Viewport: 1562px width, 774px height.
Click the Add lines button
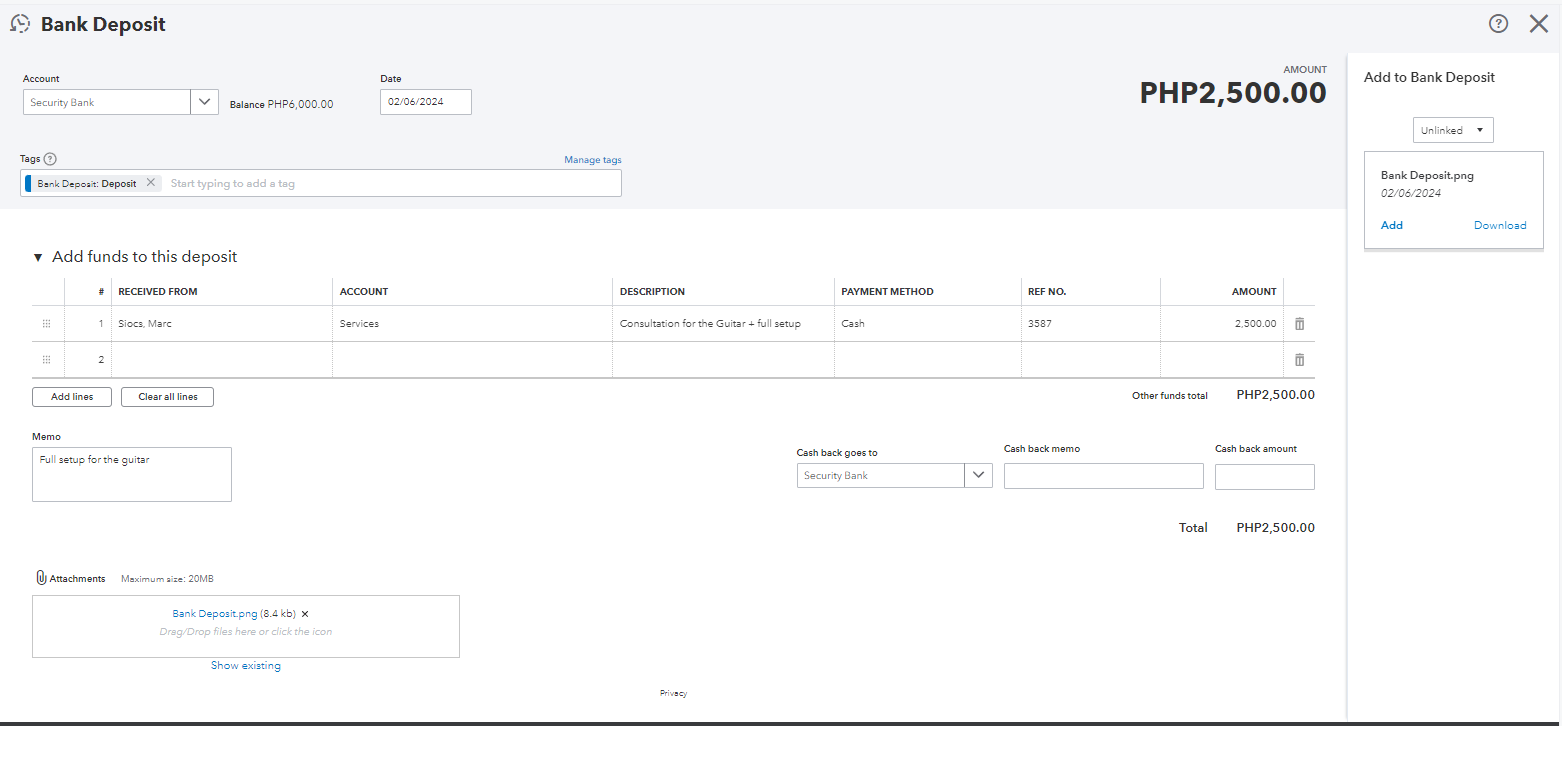coord(72,397)
